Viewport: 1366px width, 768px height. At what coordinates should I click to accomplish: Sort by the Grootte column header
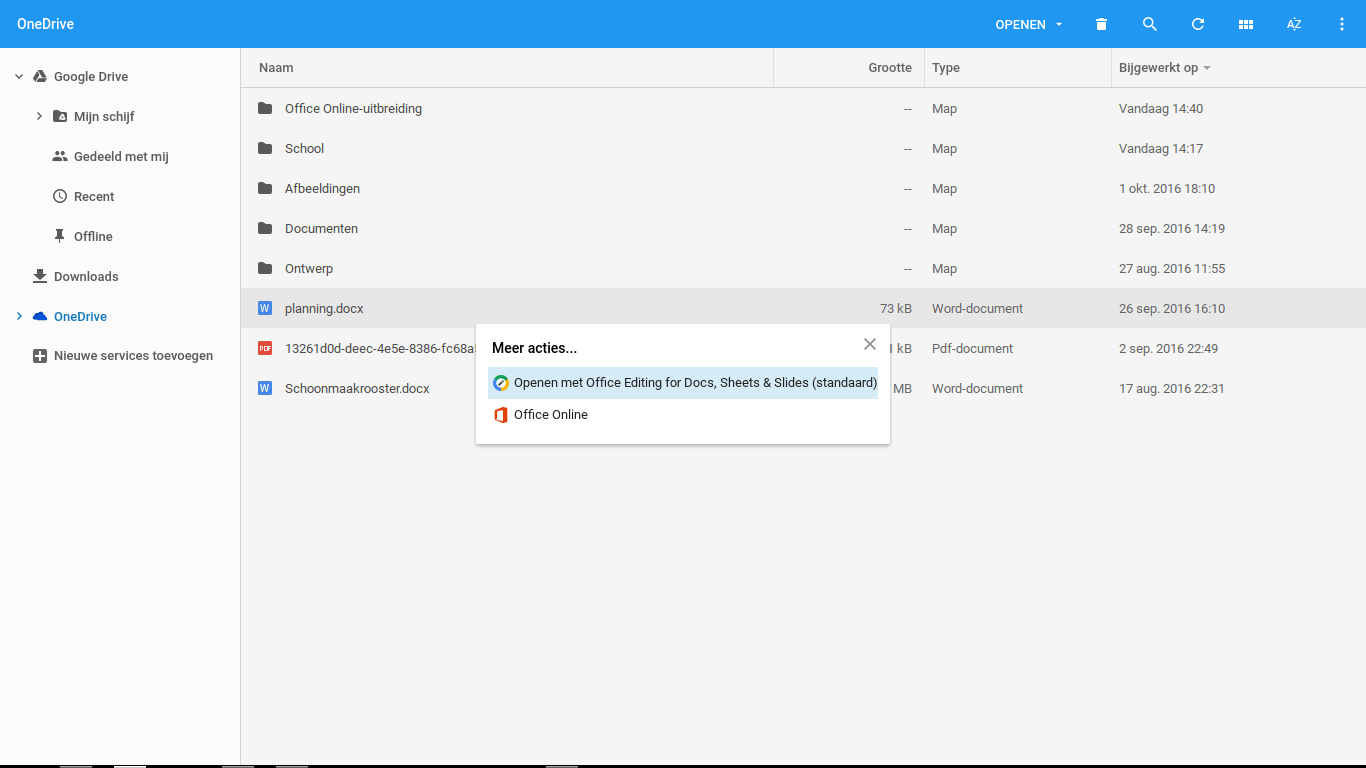tap(890, 68)
